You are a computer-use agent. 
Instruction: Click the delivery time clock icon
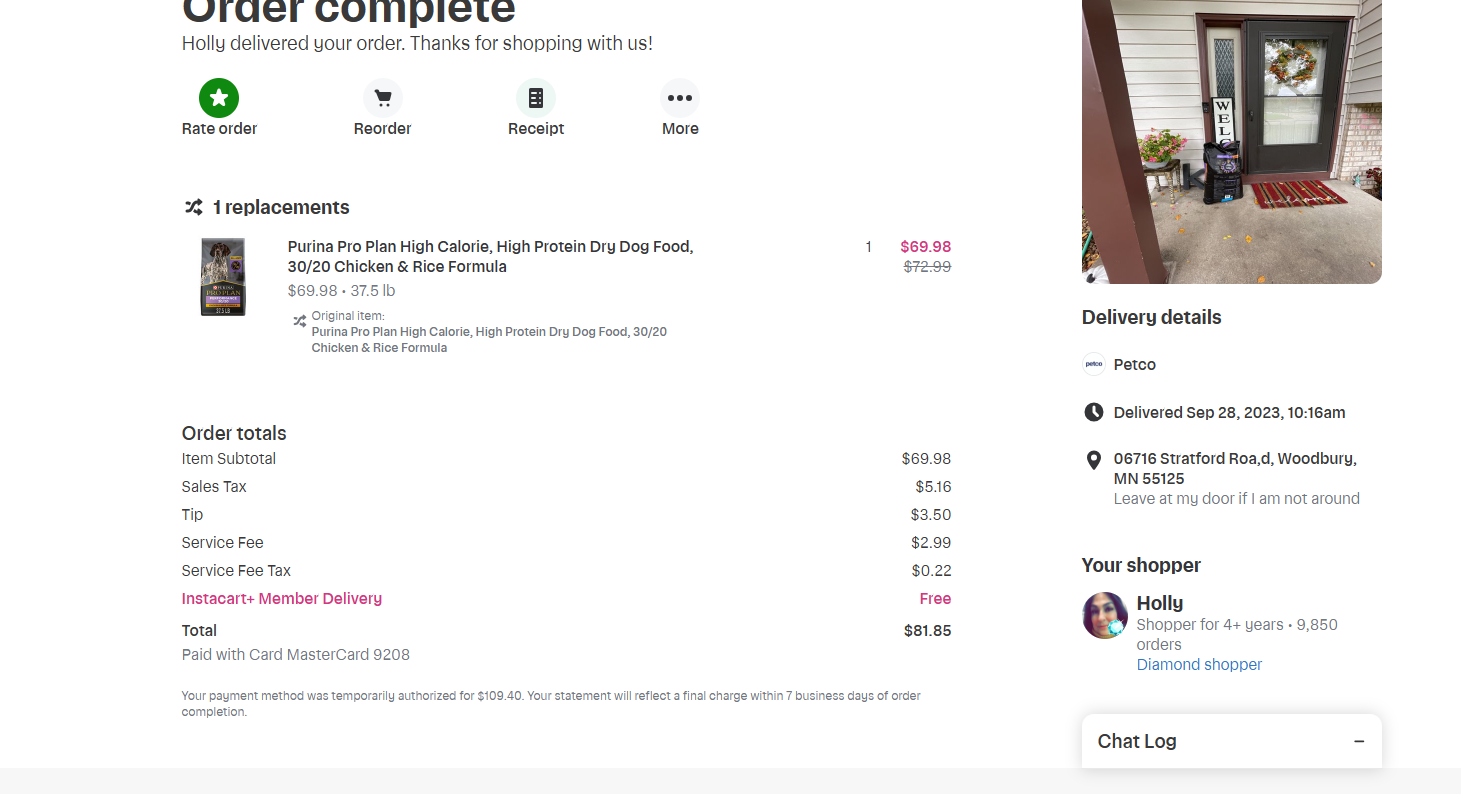(1094, 412)
